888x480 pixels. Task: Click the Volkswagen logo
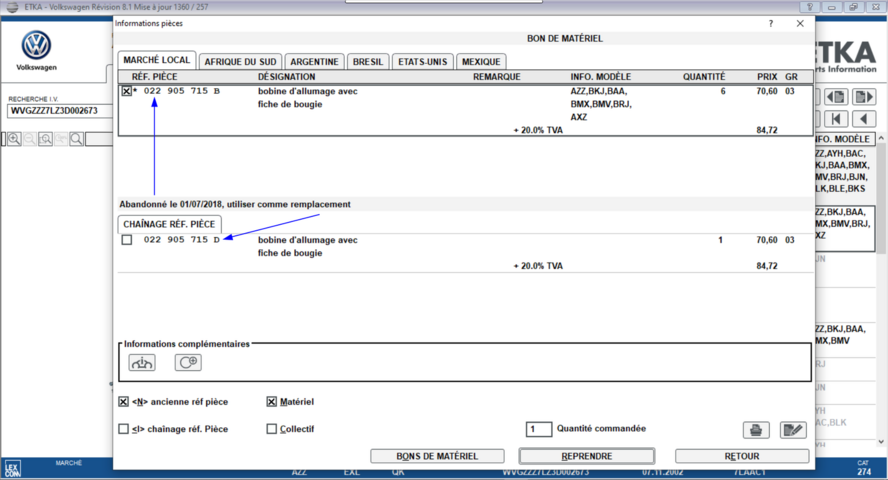[x=36, y=45]
